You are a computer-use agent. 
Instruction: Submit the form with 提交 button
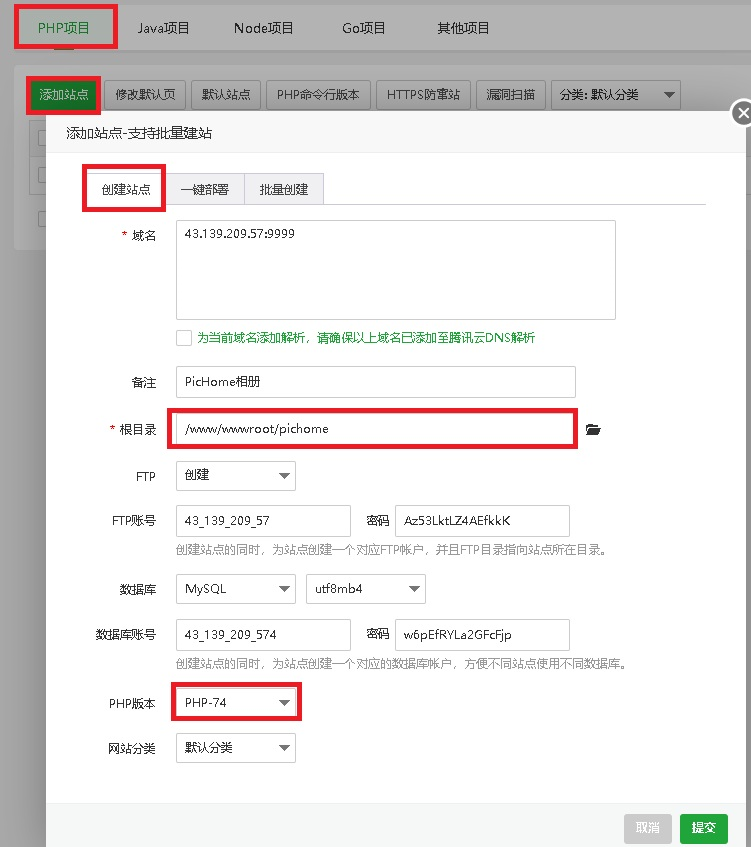tap(703, 829)
